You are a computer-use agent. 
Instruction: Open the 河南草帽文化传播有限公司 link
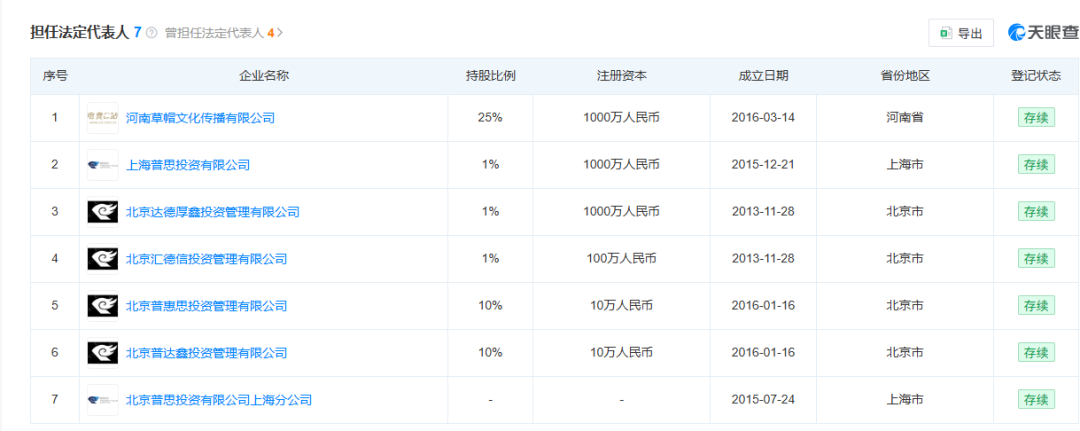tap(200, 118)
